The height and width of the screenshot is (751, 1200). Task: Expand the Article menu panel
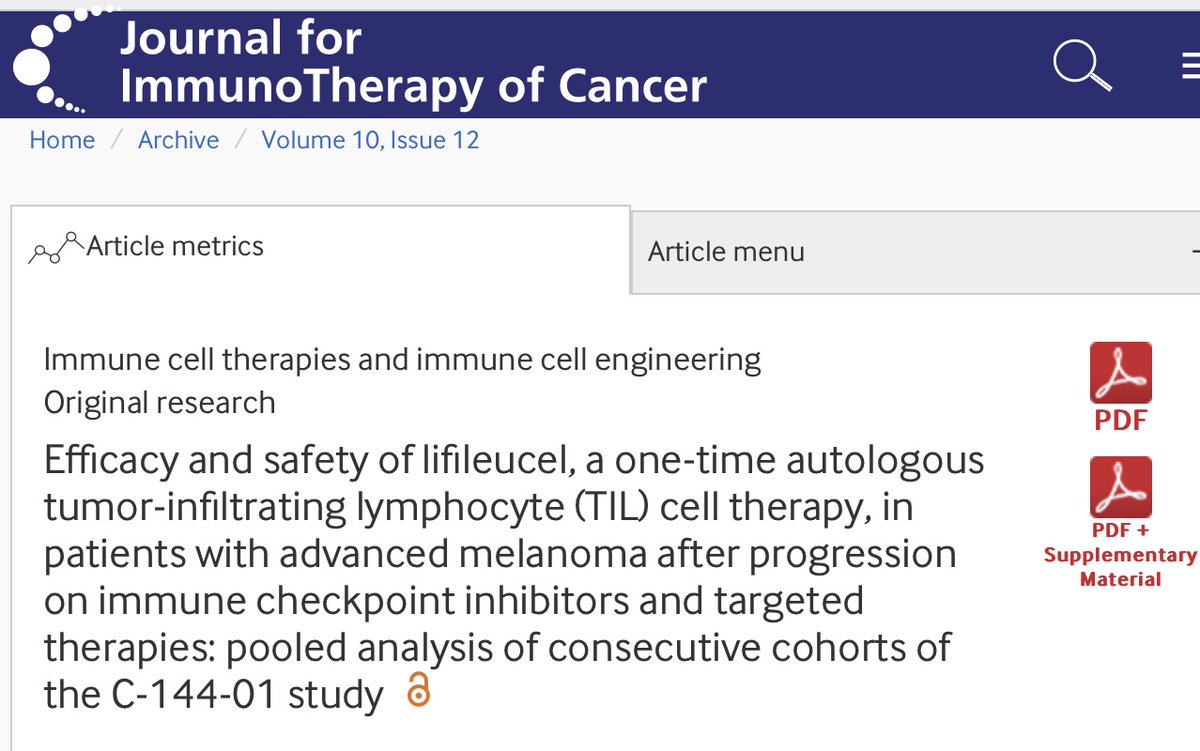tap(726, 251)
